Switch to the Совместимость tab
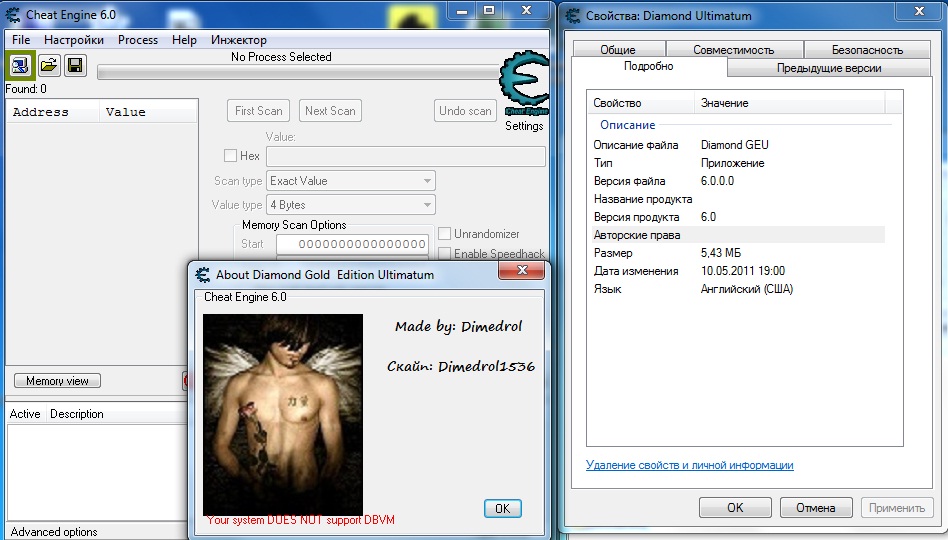The height and width of the screenshot is (540, 948). [x=734, y=50]
